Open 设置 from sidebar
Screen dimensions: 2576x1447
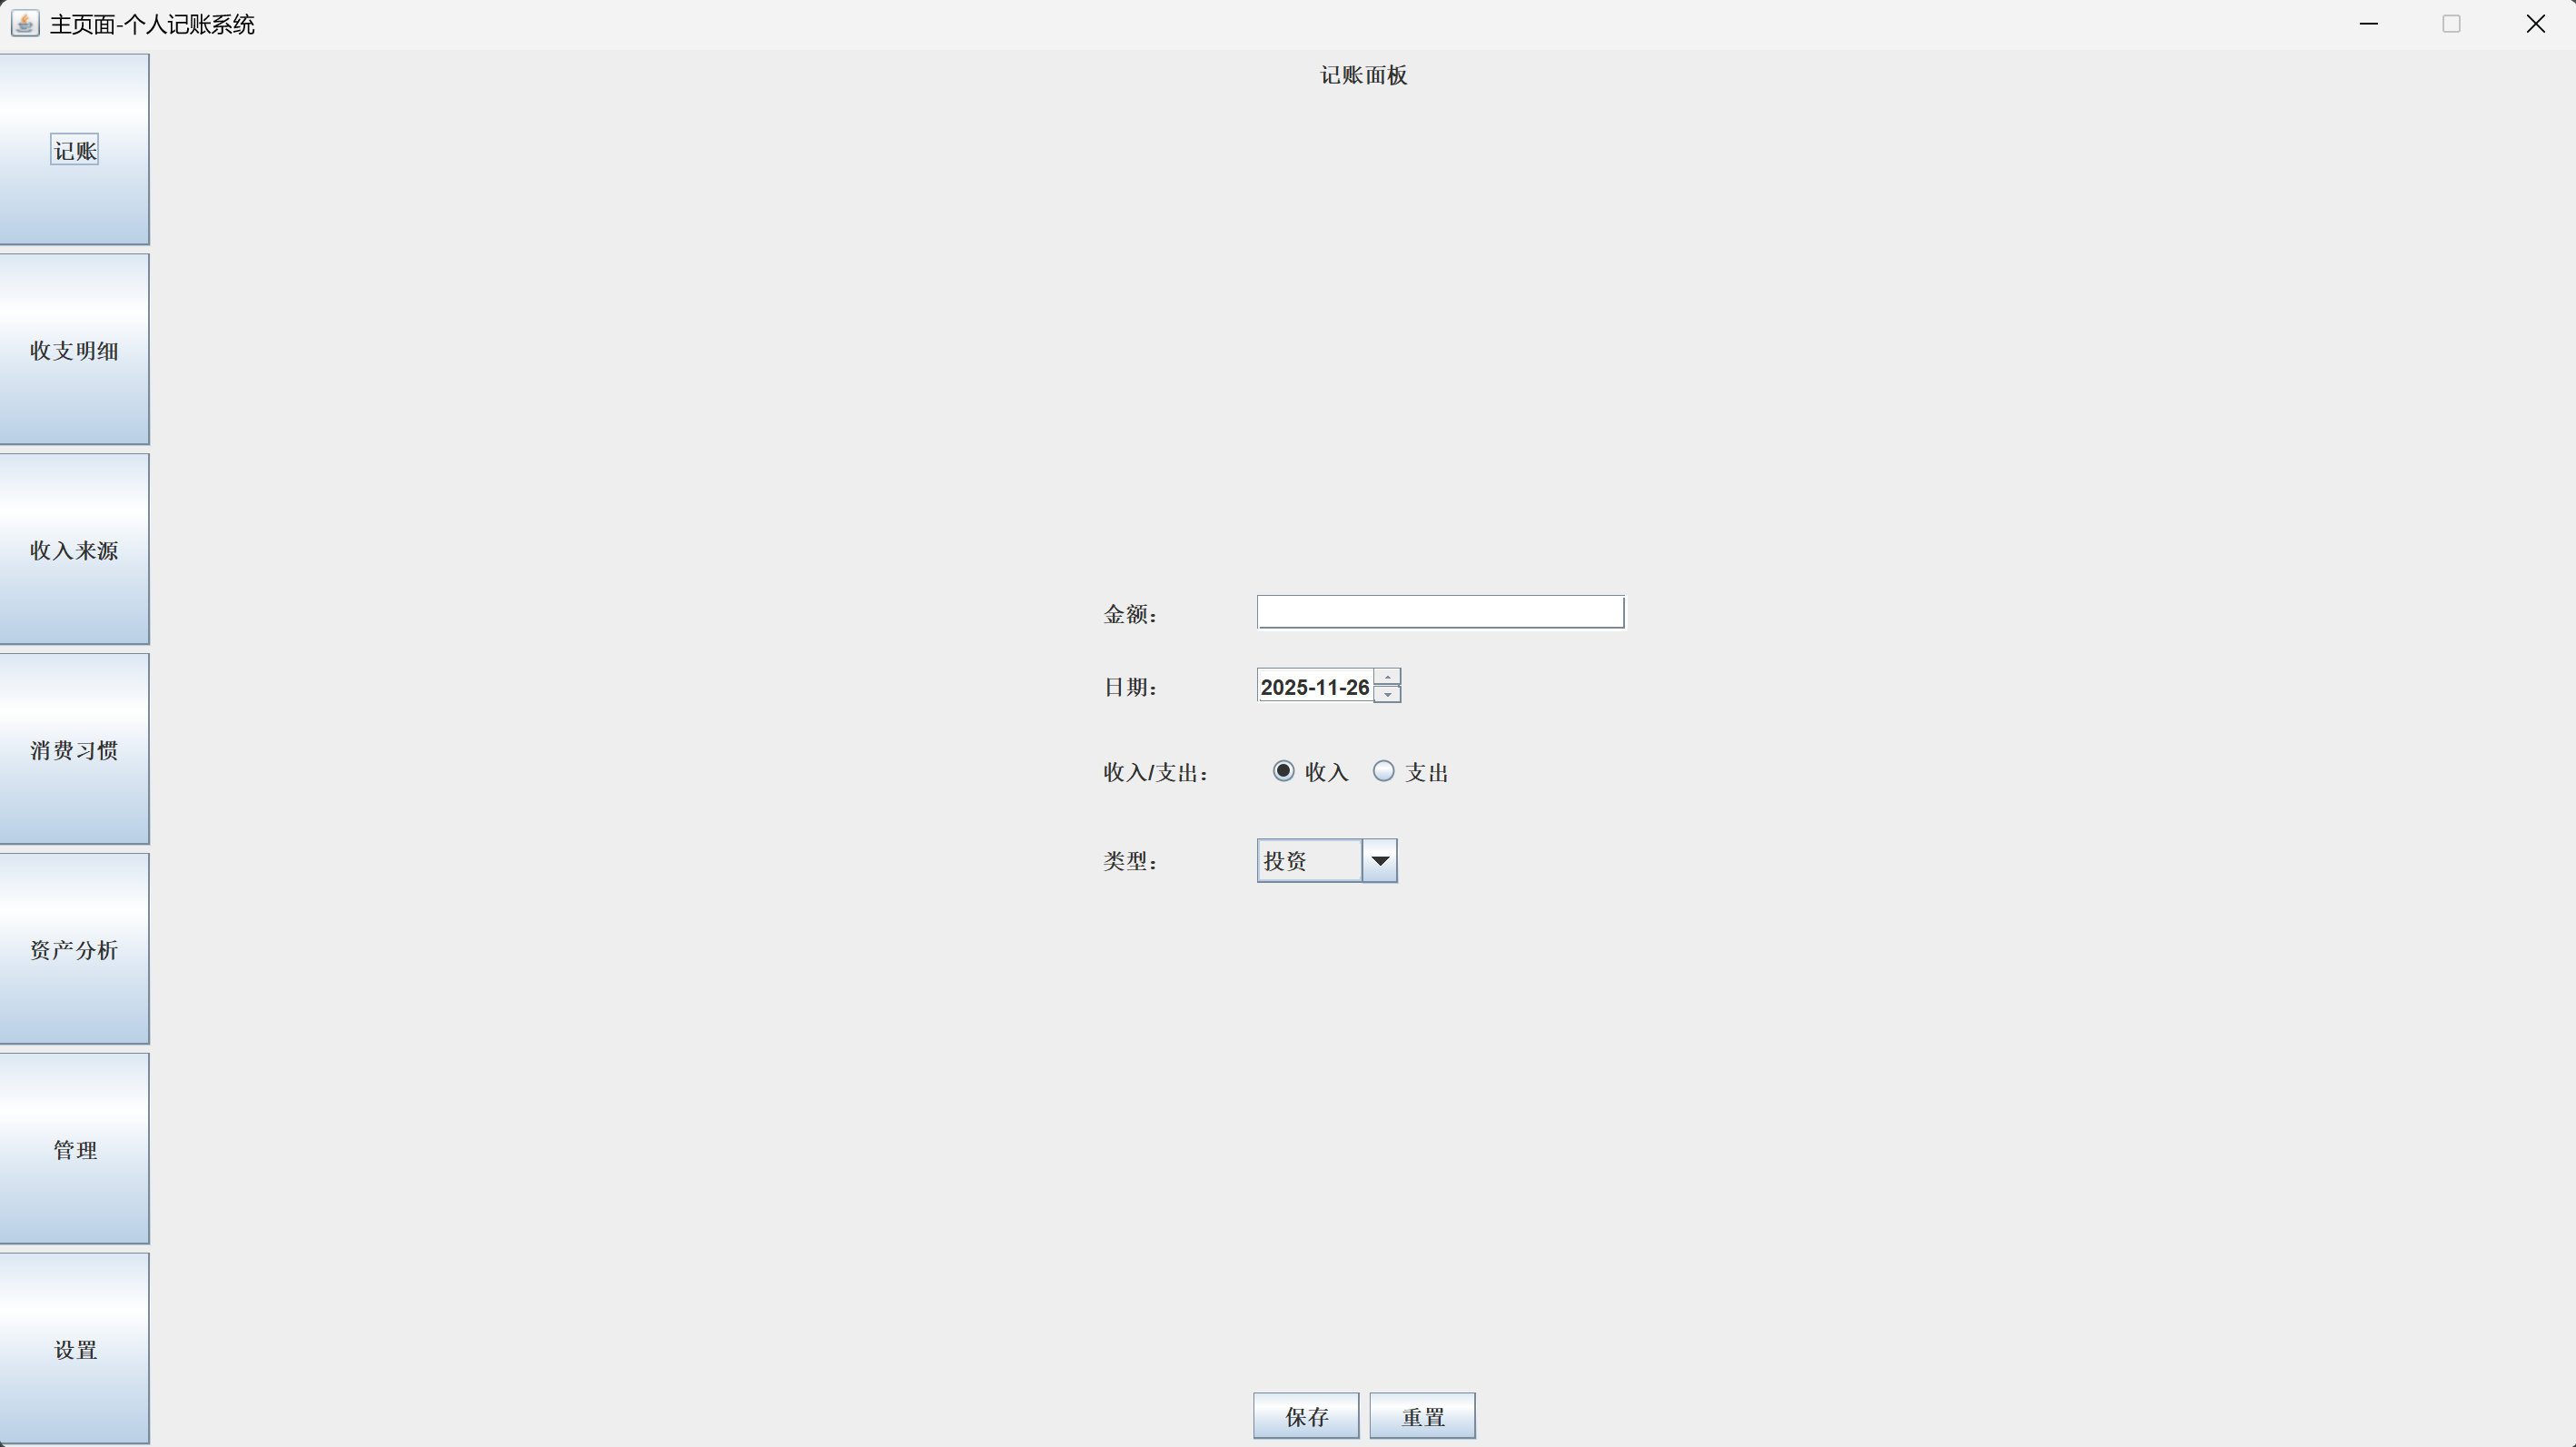pyautogui.click(x=74, y=1349)
